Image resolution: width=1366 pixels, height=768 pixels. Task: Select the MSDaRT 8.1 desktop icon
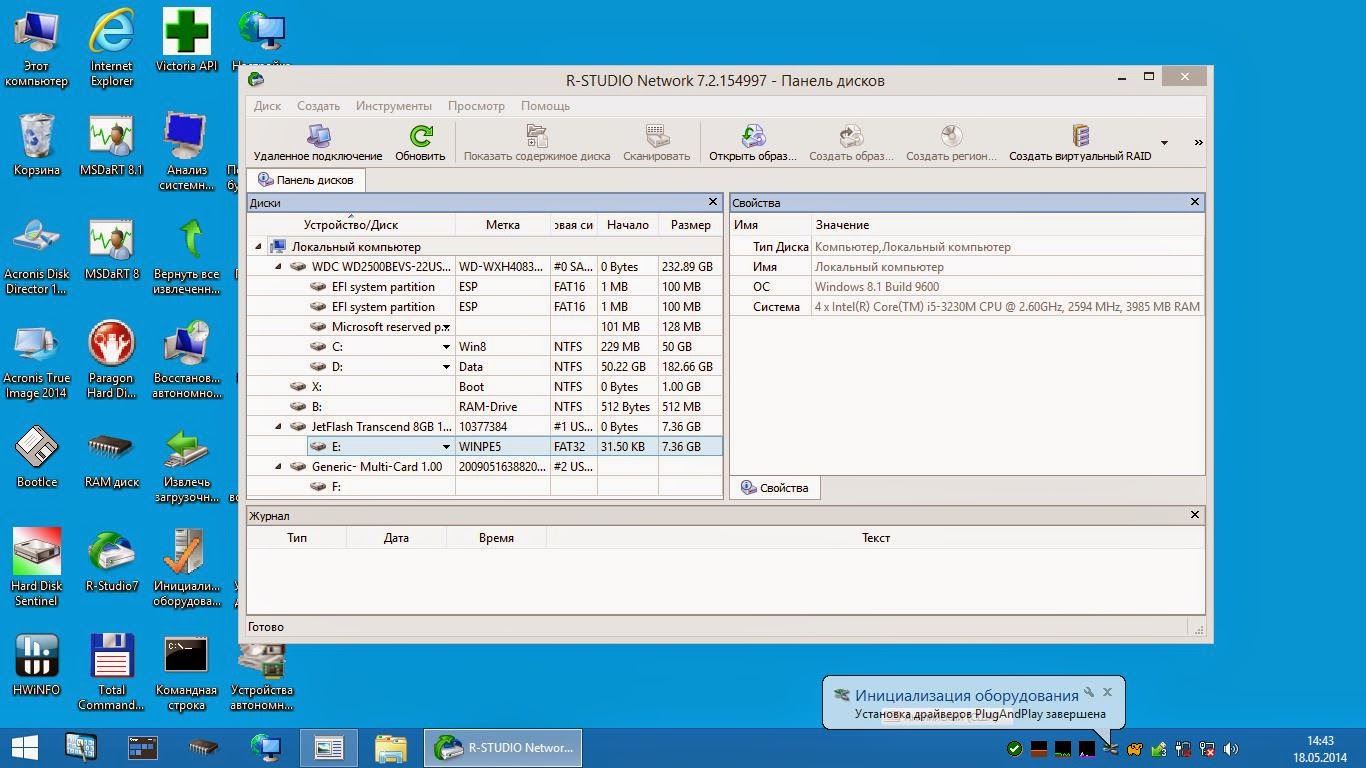(111, 145)
